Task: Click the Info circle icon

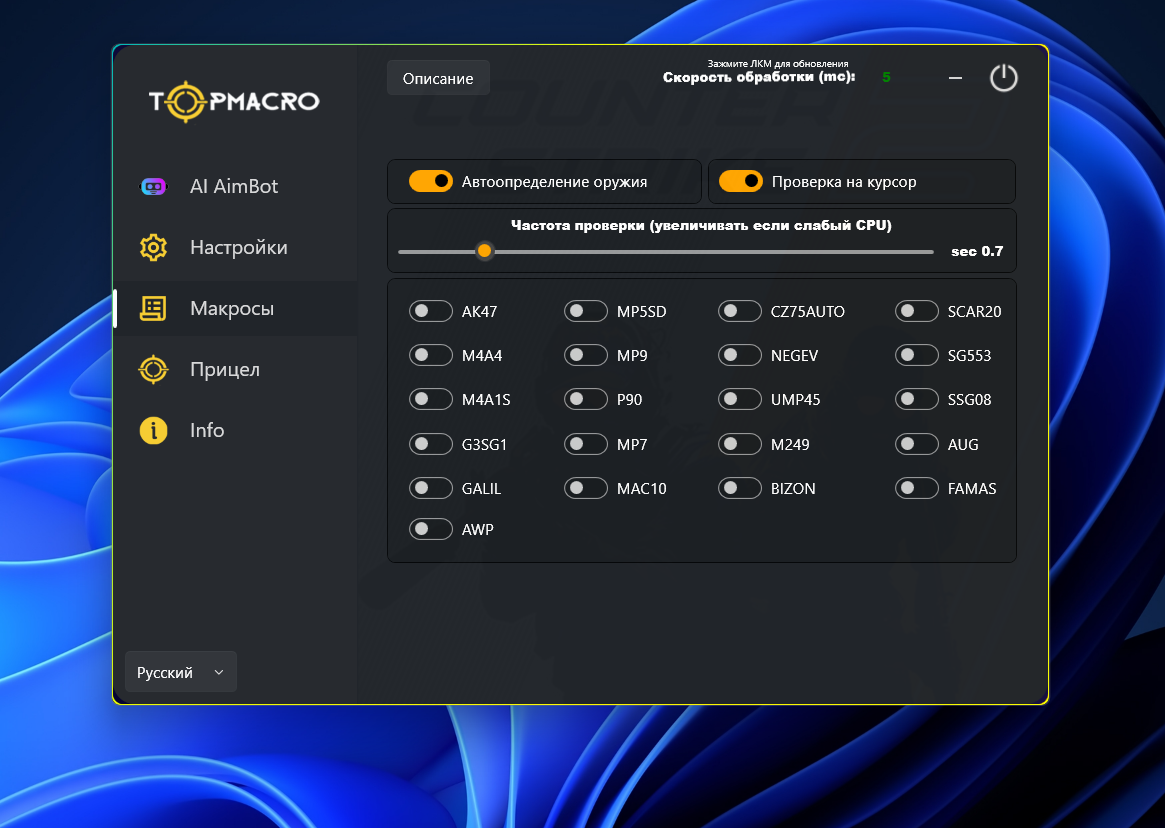Action: point(154,430)
